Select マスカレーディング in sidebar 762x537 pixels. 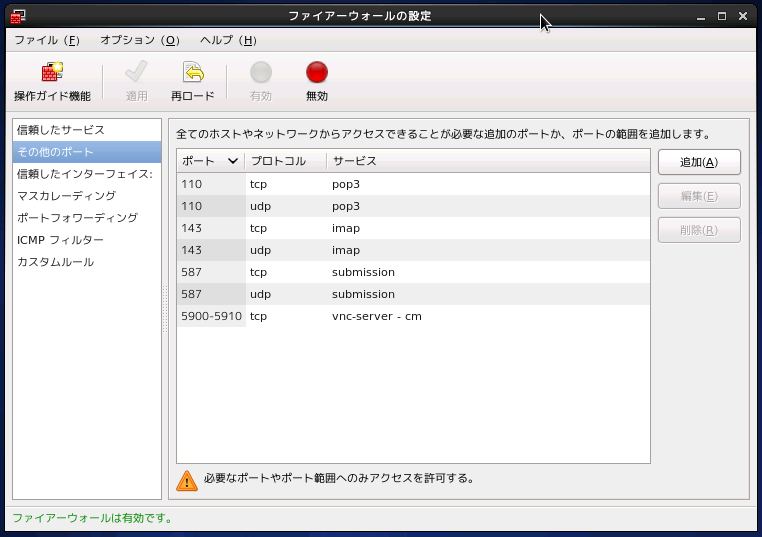pyautogui.click(x=87, y=196)
